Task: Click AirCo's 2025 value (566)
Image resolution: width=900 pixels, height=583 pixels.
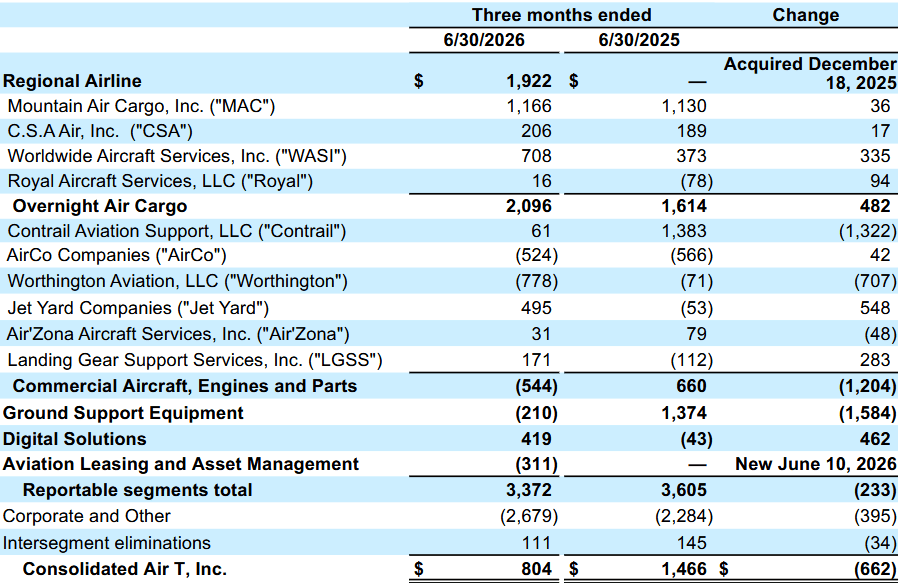Action: pos(691,255)
